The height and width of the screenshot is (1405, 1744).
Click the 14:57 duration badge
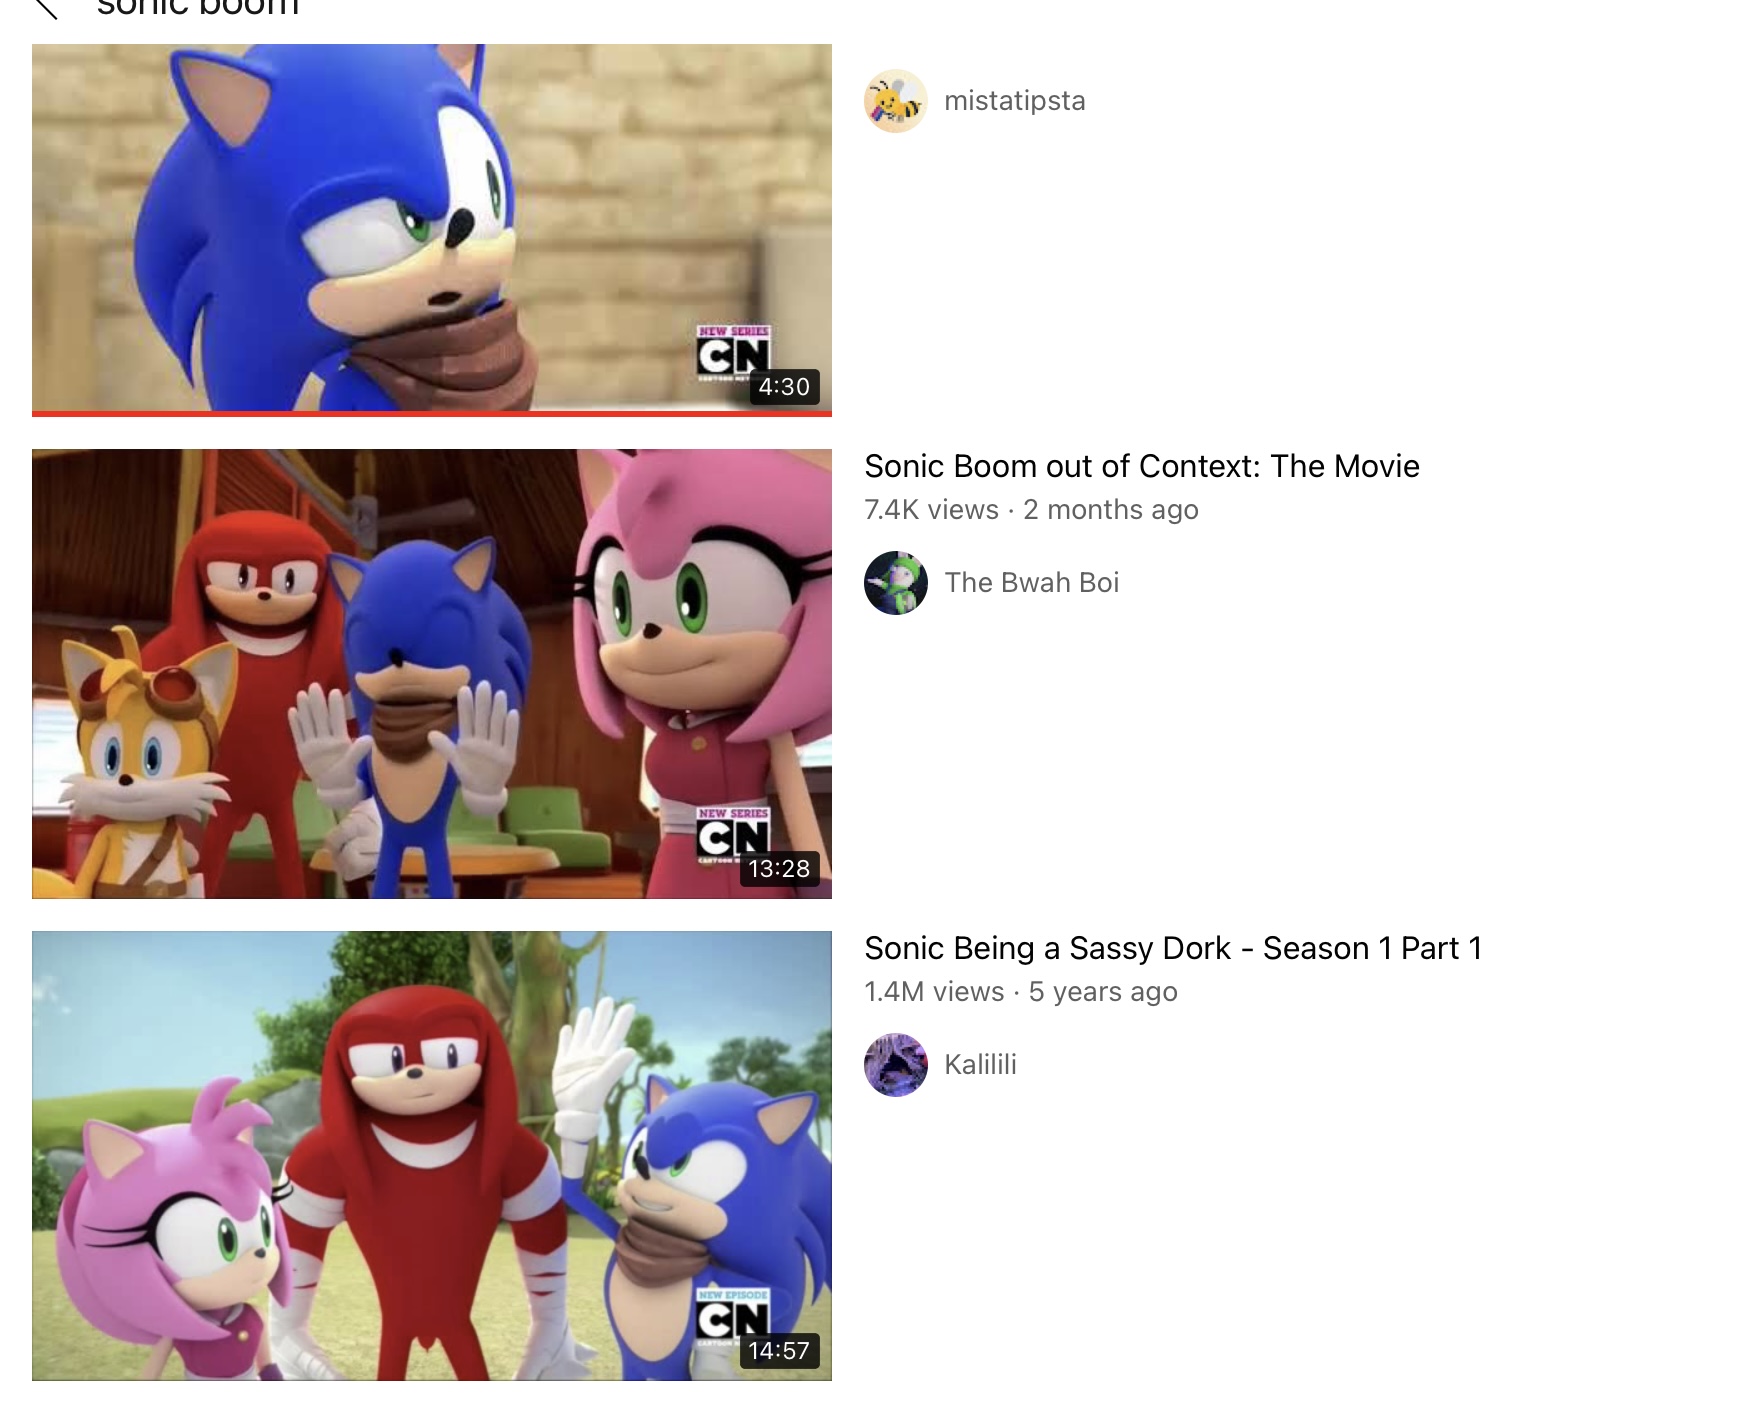(779, 1351)
